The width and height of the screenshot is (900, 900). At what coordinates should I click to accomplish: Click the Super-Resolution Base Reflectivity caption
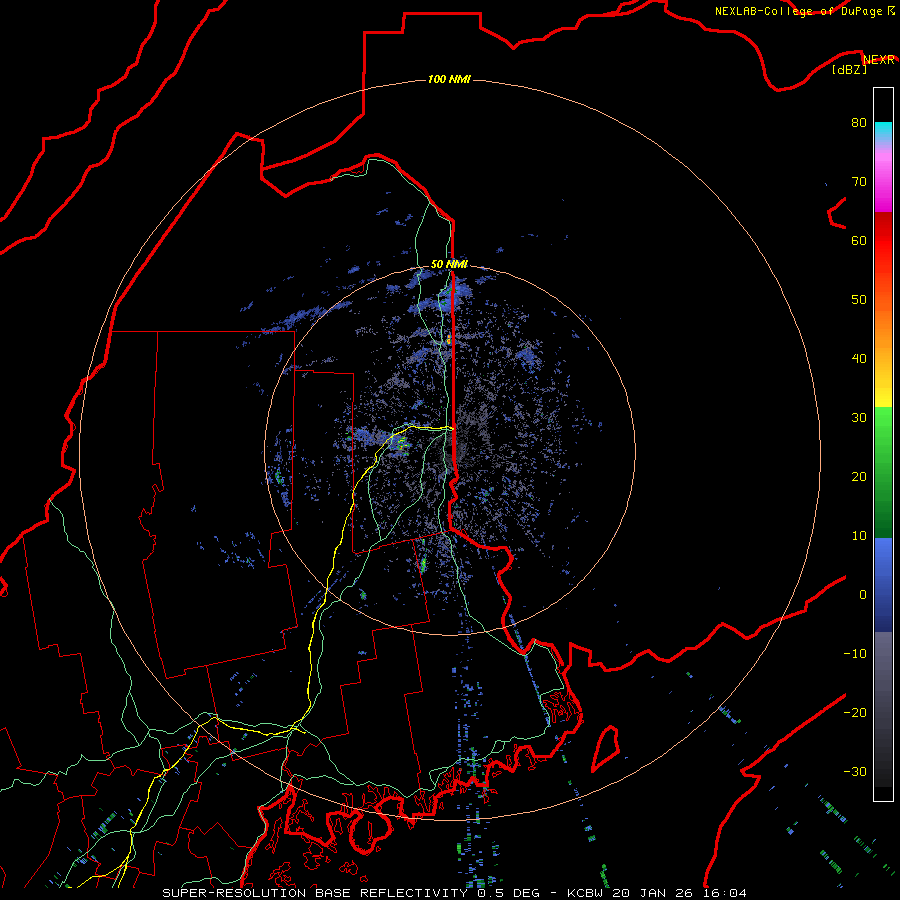click(315, 893)
